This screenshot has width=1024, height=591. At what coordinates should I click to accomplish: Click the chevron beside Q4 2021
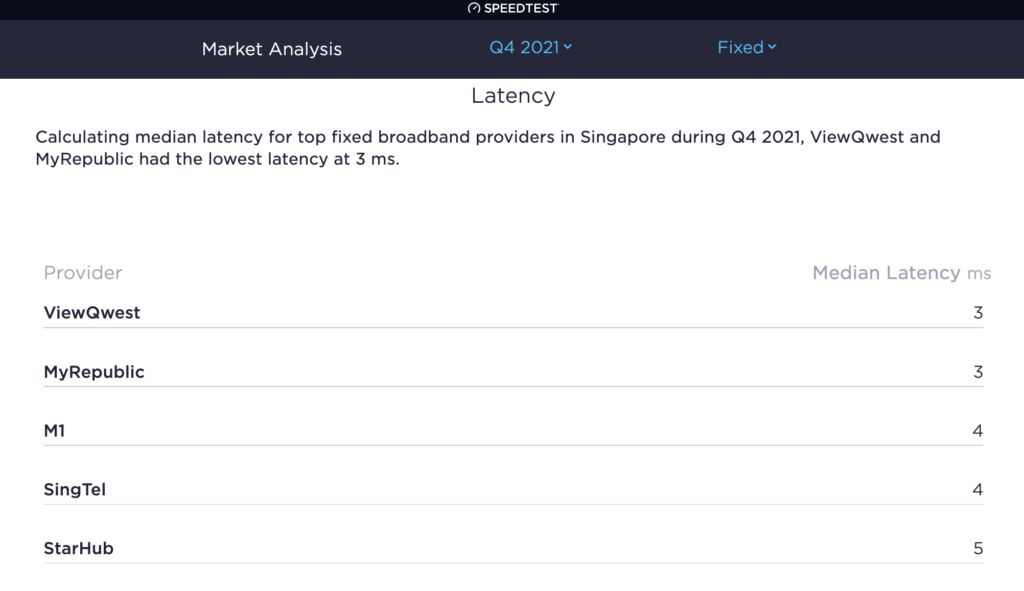(568, 47)
